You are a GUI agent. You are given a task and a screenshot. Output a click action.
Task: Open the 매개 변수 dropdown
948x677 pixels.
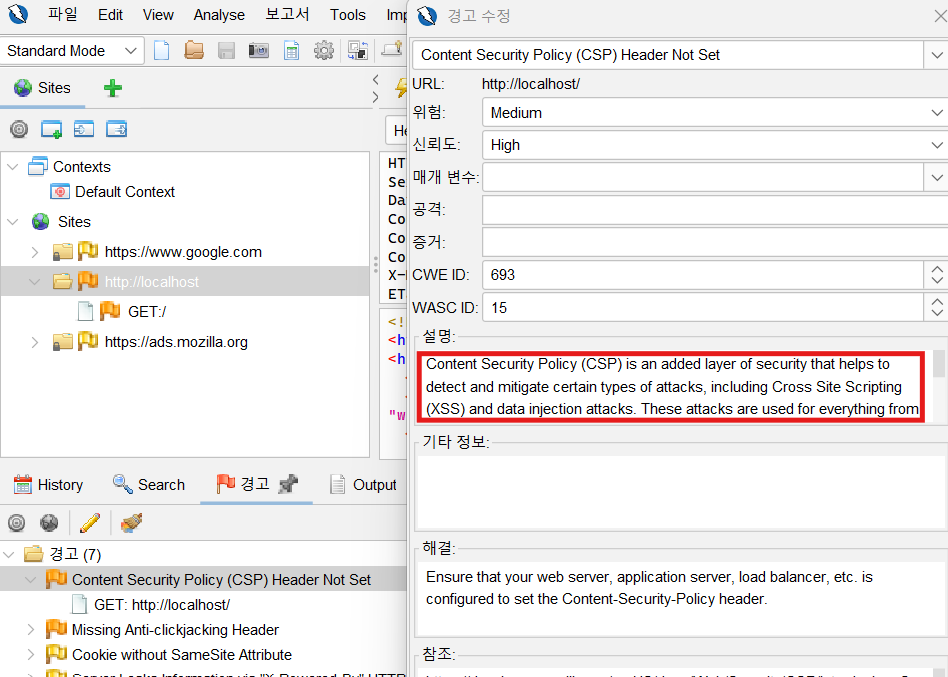tap(937, 178)
